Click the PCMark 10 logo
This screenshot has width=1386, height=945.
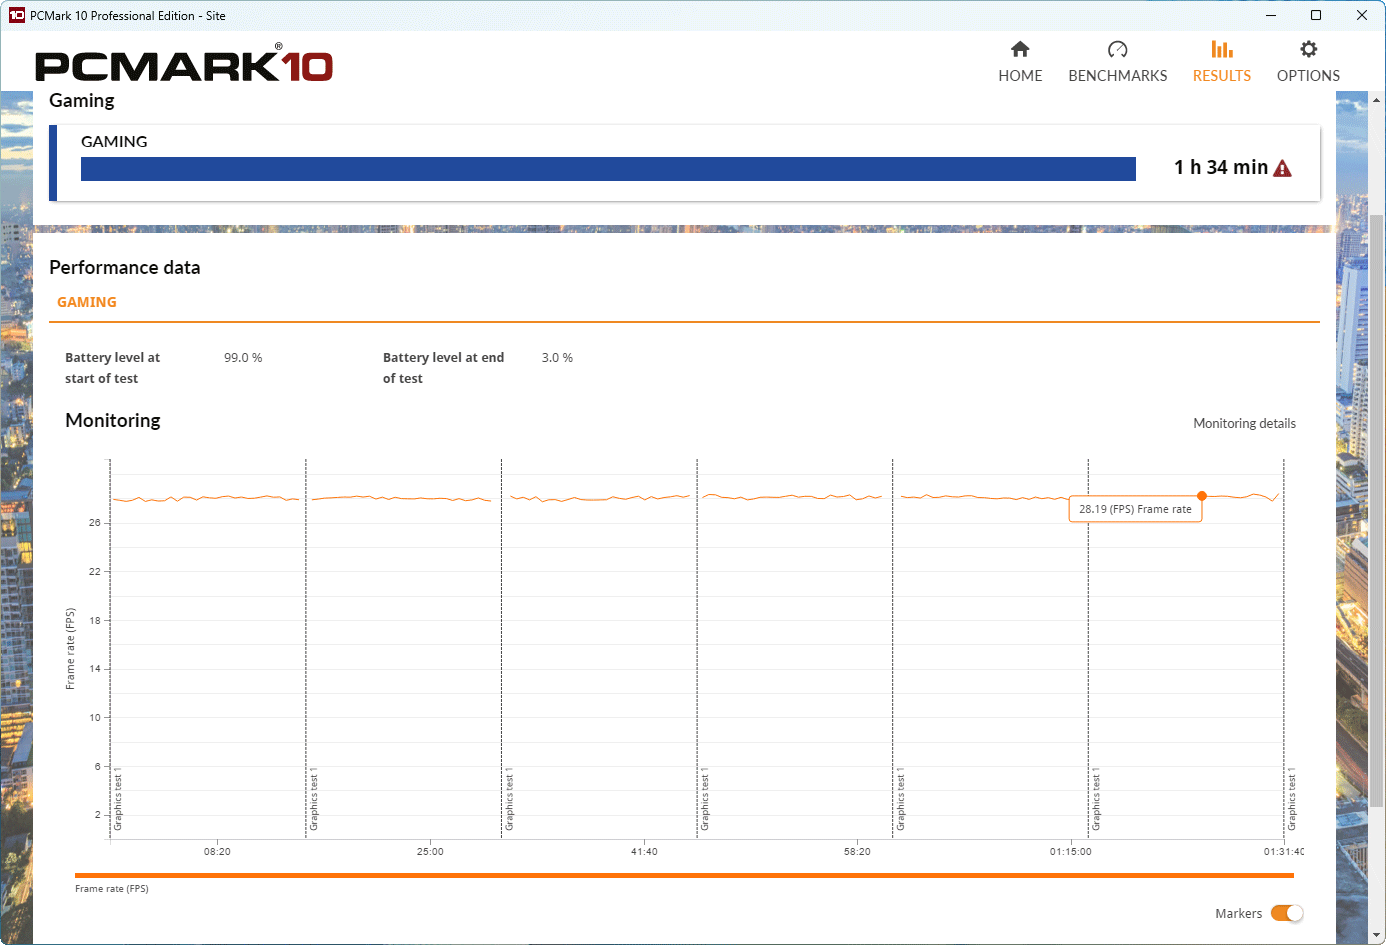184,64
